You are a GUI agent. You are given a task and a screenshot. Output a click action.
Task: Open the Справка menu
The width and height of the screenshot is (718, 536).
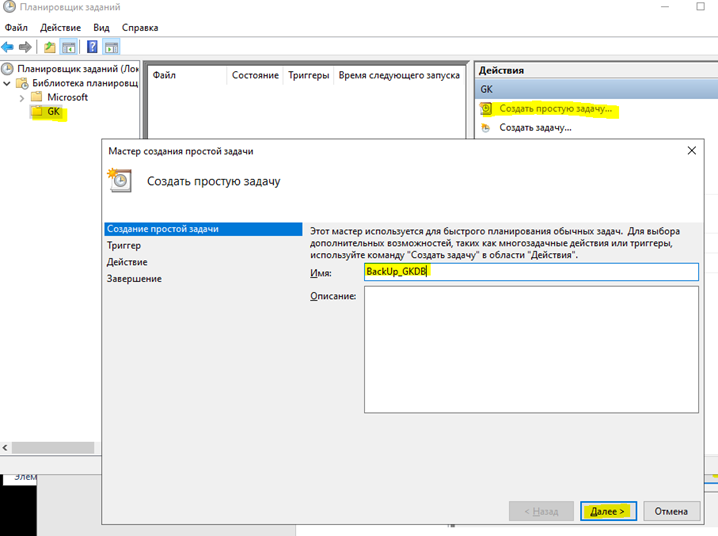click(x=140, y=27)
